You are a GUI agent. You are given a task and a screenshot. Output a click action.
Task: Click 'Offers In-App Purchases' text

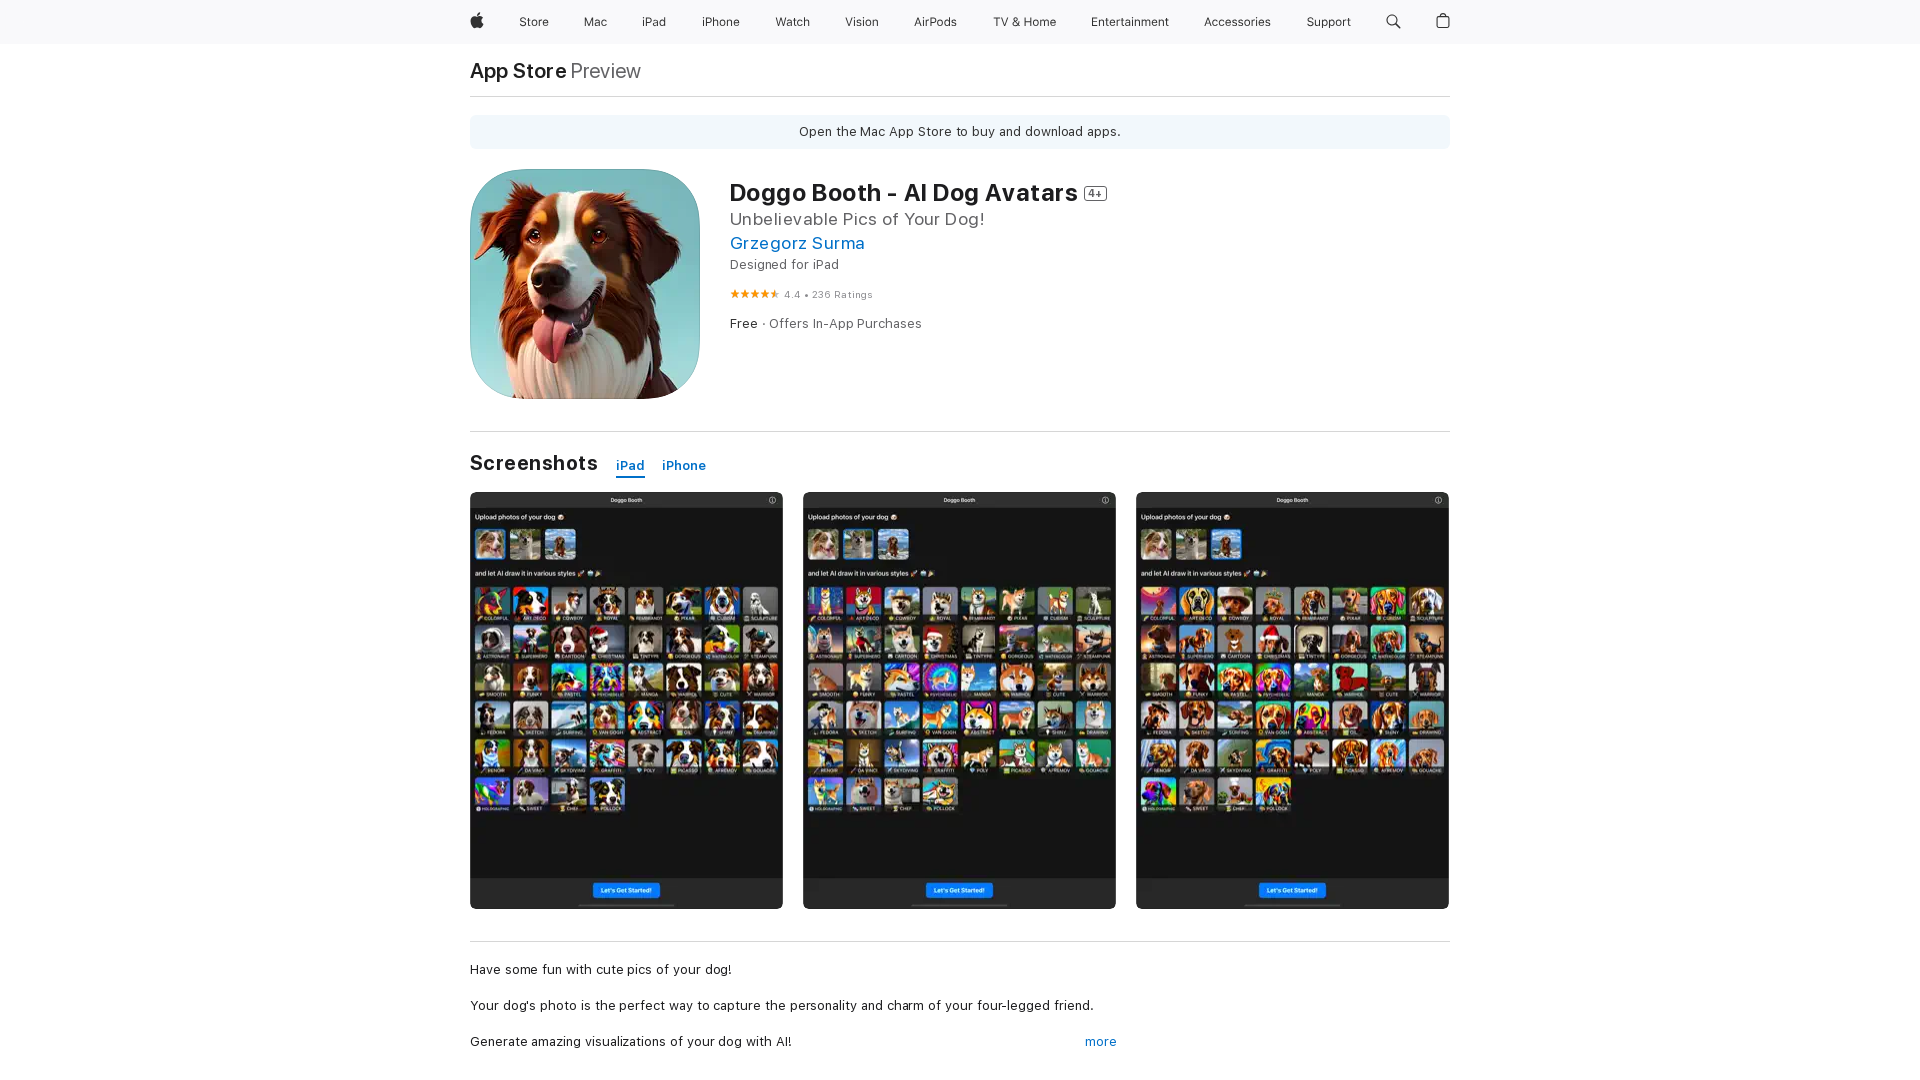tap(845, 324)
